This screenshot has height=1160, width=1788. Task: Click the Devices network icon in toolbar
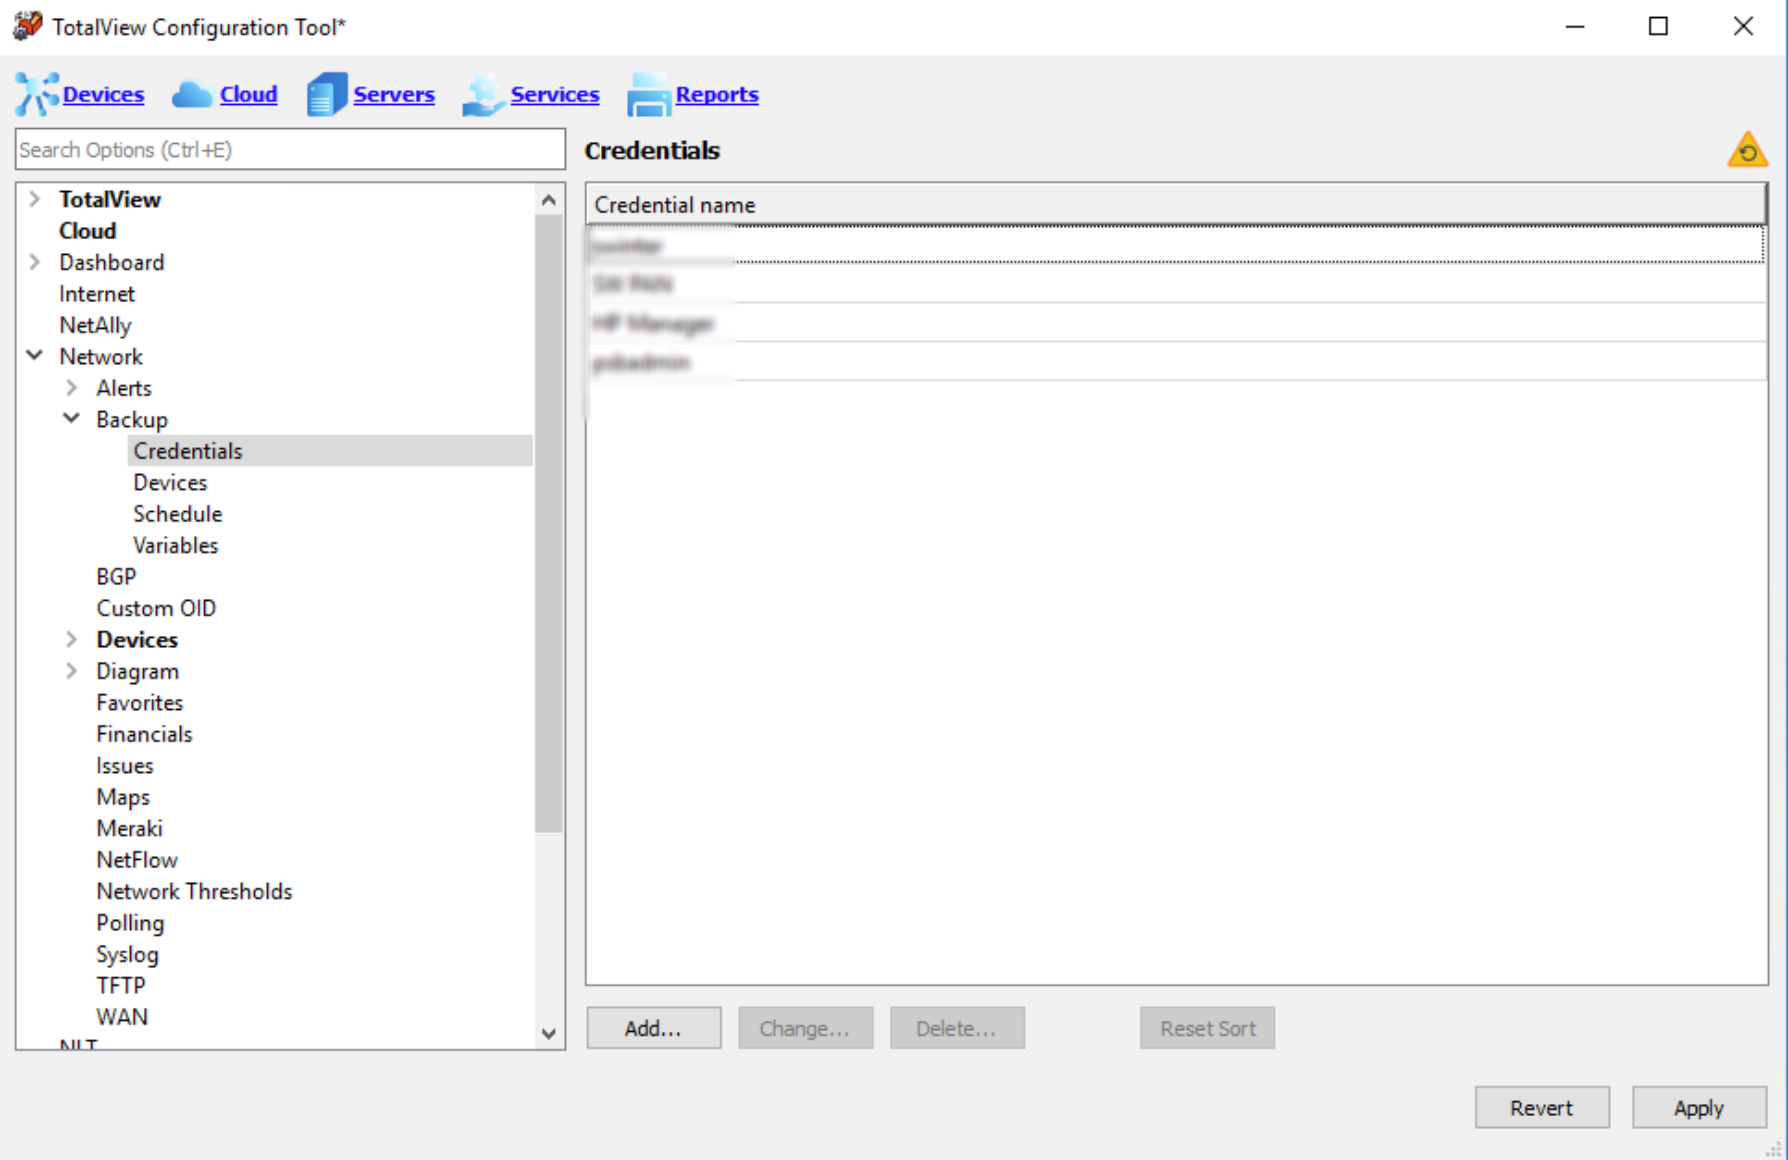37,94
